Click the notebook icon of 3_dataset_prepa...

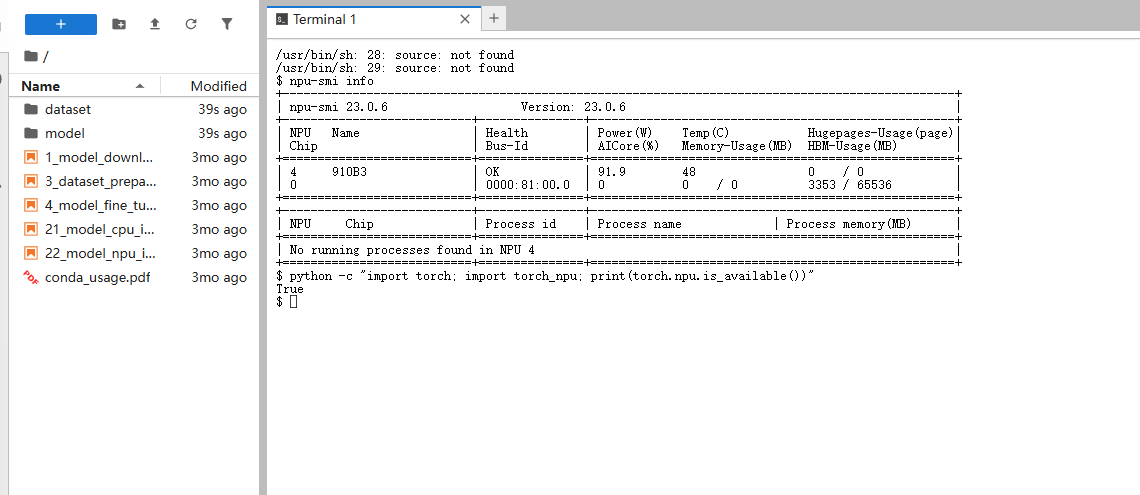coord(31,181)
